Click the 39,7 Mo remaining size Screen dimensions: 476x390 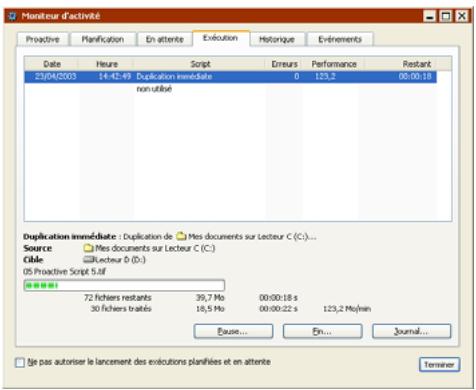pyautogui.click(x=210, y=297)
